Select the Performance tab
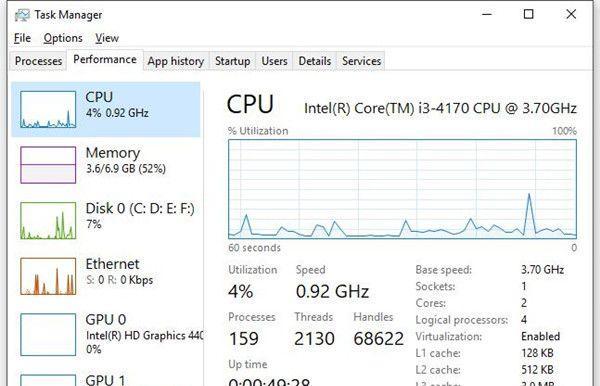 (x=105, y=60)
